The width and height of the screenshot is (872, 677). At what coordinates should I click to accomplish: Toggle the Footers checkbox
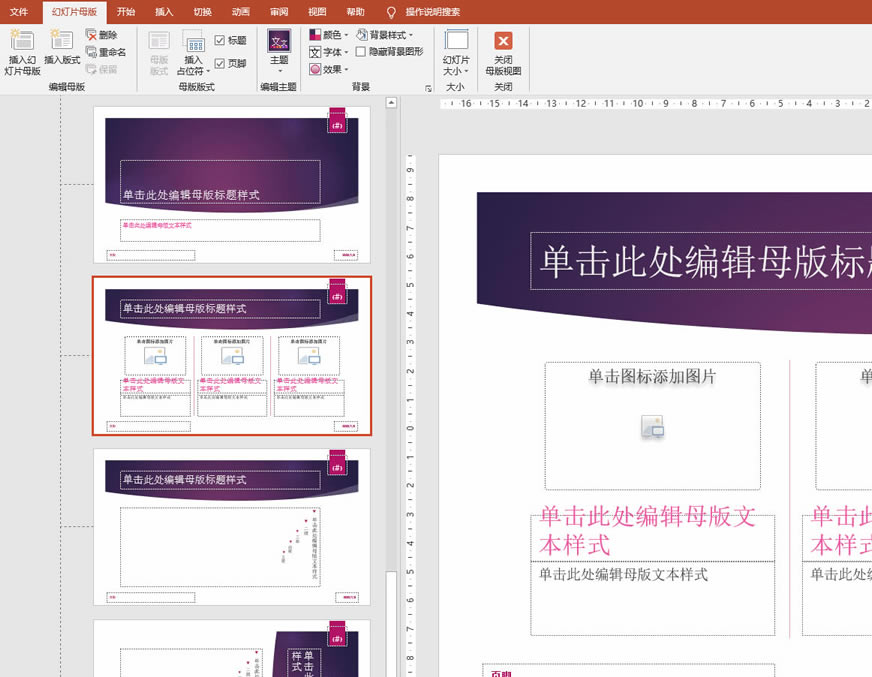pyautogui.click(x=221, y=64)
